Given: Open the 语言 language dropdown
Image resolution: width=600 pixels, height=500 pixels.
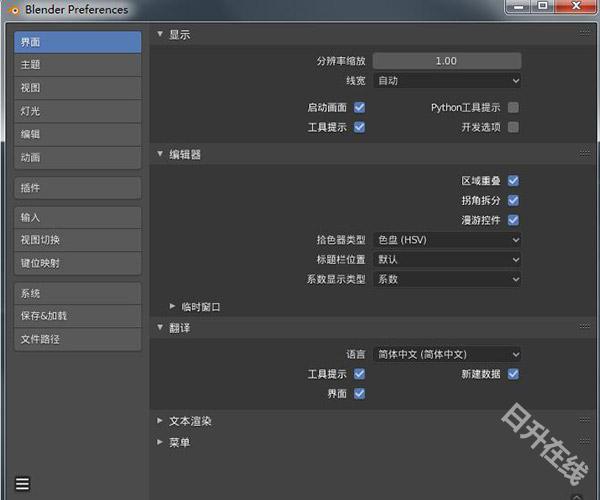Looking at the screenshot, I should click(x=447, y=355).
